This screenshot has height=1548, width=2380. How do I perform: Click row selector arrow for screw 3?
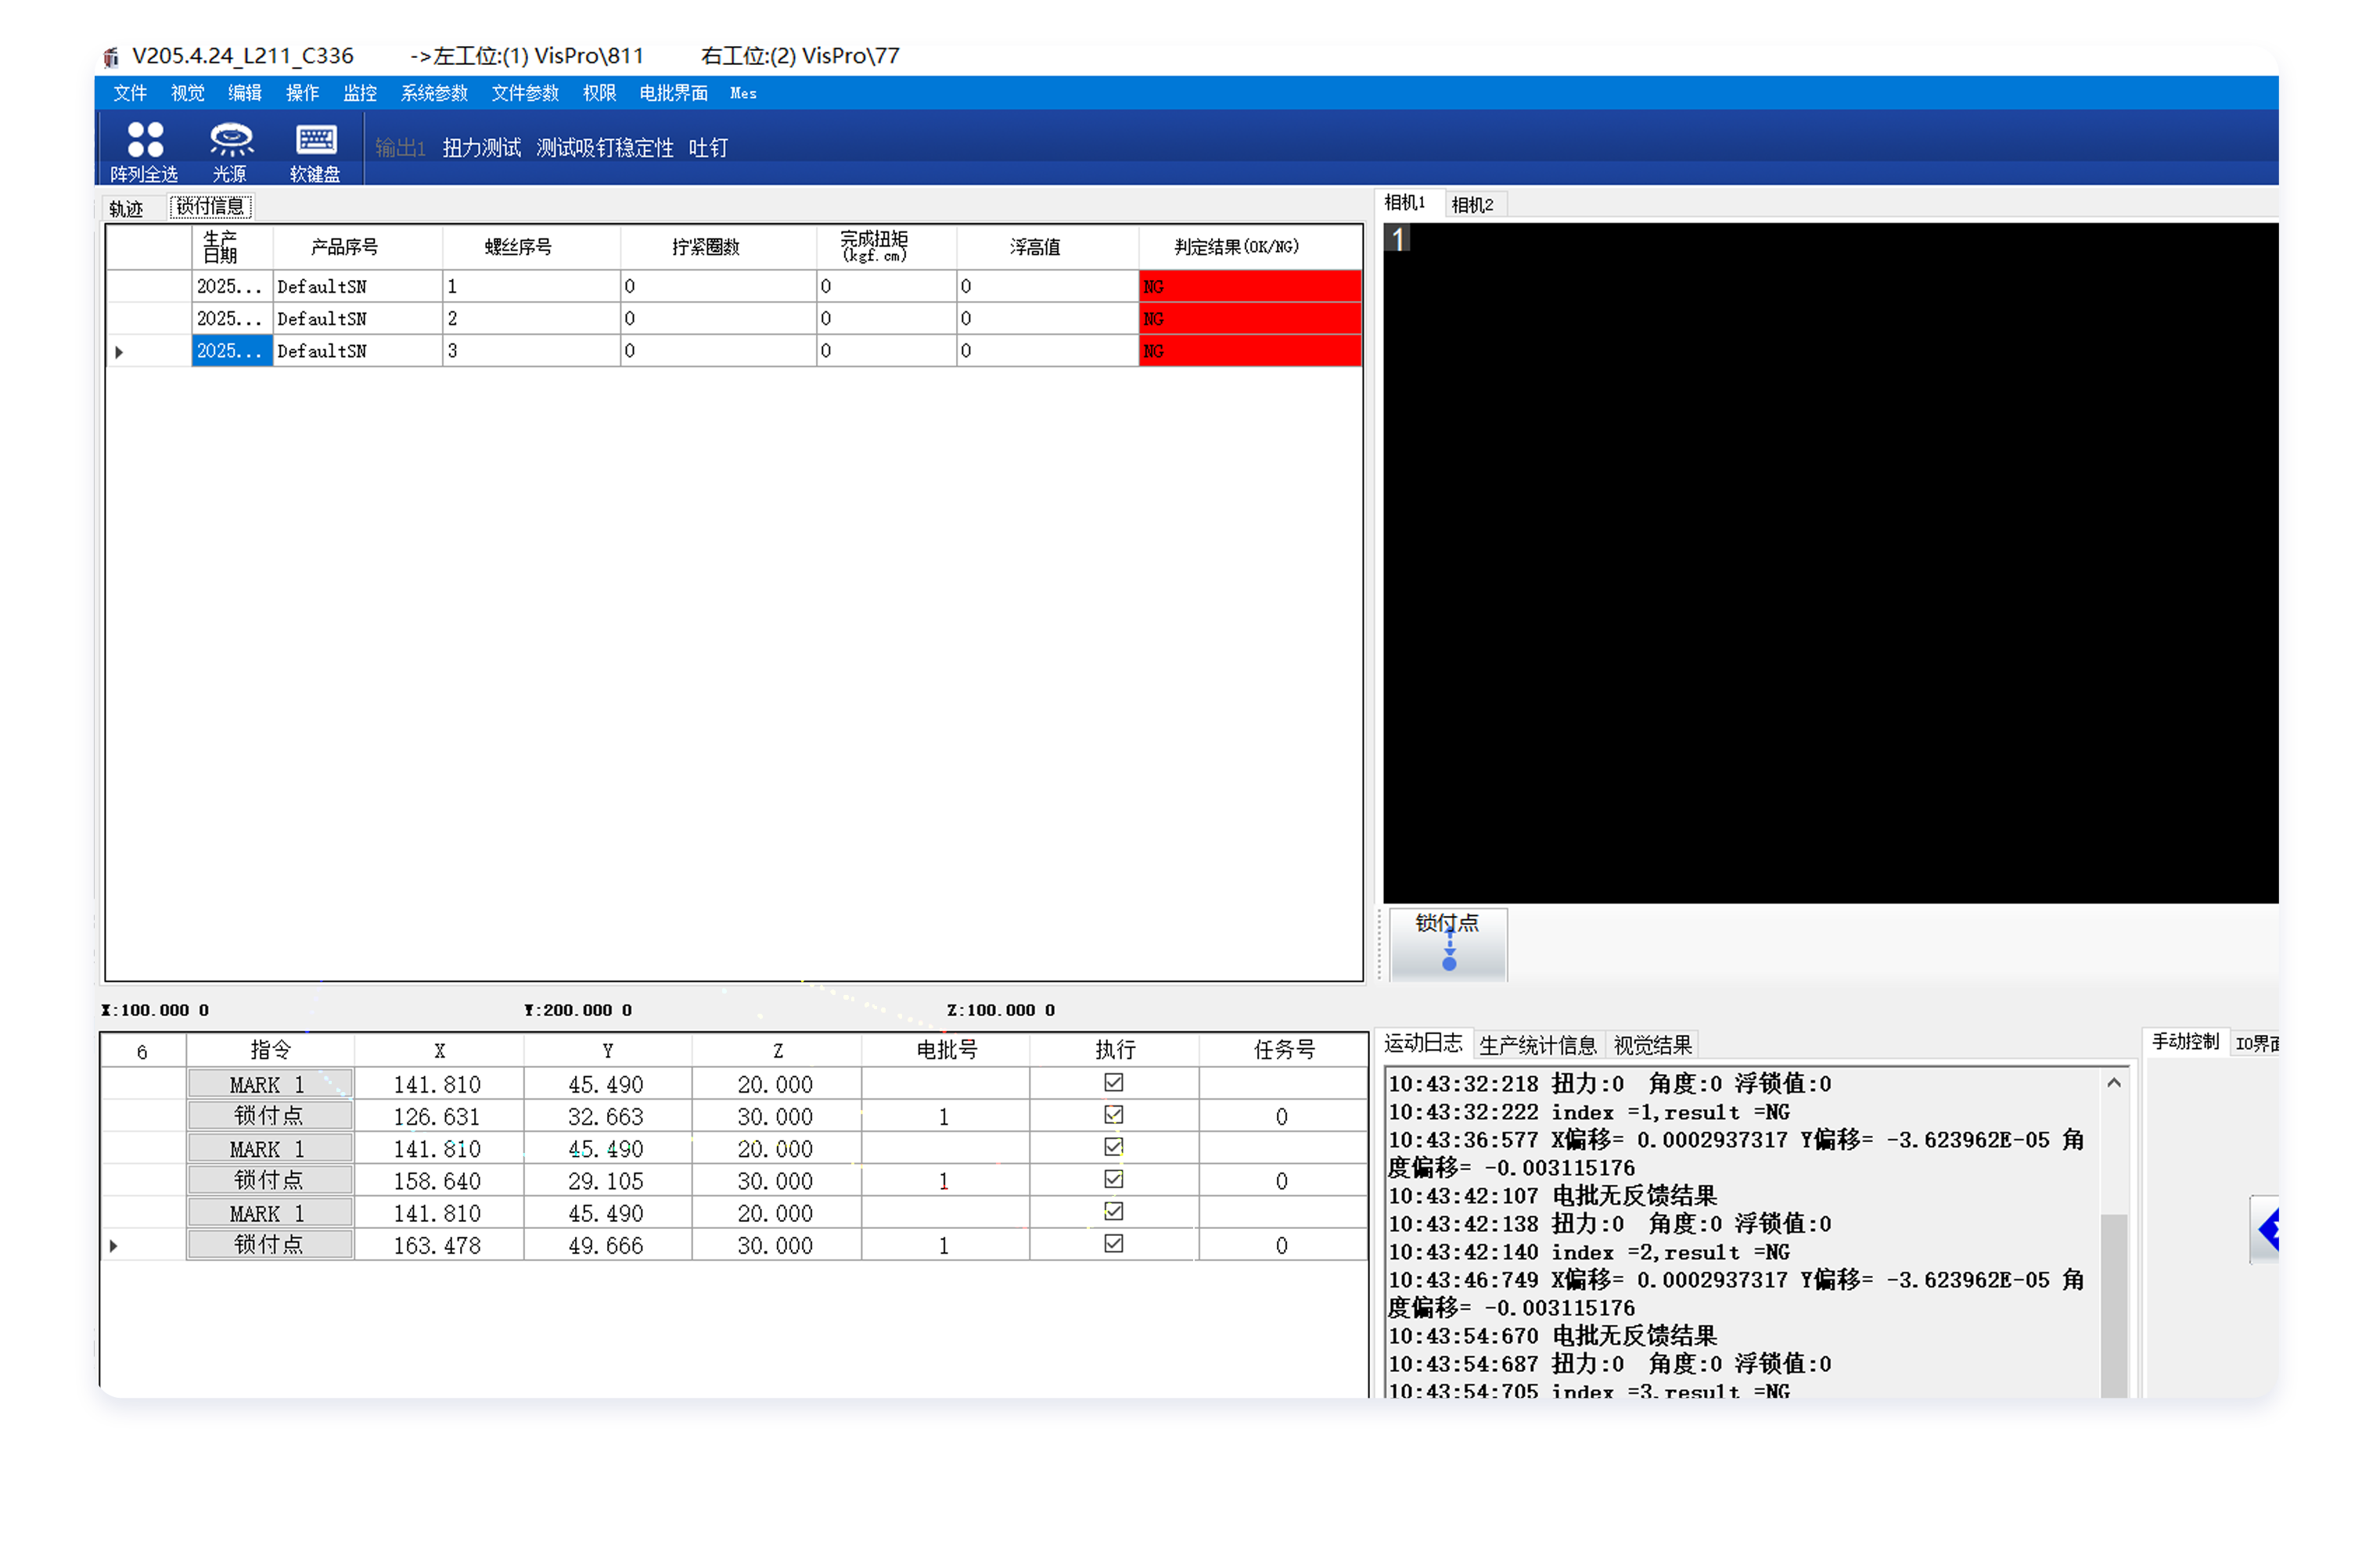[119, 352]
